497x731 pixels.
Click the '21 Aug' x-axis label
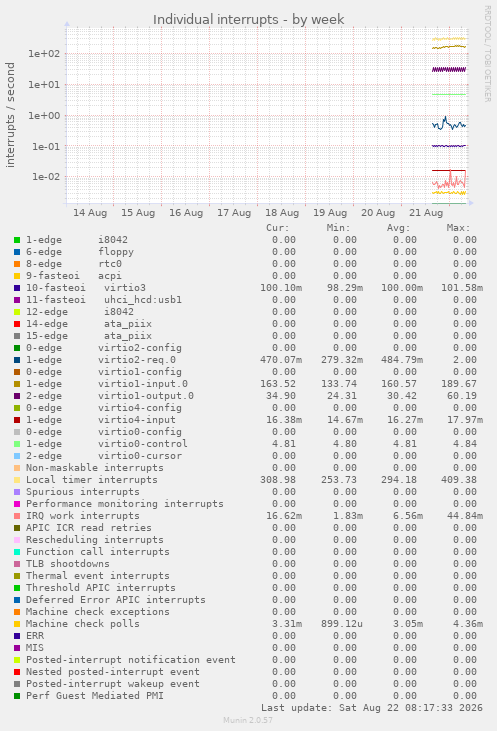click(x=426, y=213)
